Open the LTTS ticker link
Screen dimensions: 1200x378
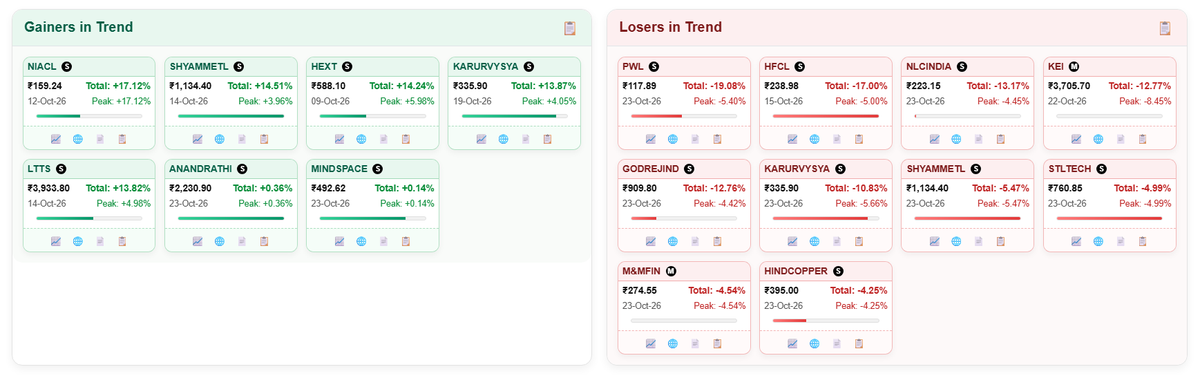[x=40, y=168]
